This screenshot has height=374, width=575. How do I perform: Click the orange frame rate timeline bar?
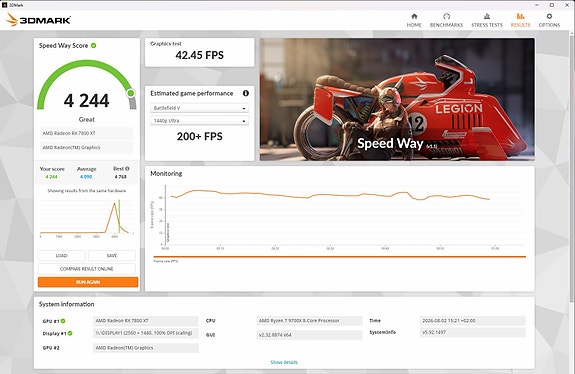pyautogui.click(x=340, y=257)
